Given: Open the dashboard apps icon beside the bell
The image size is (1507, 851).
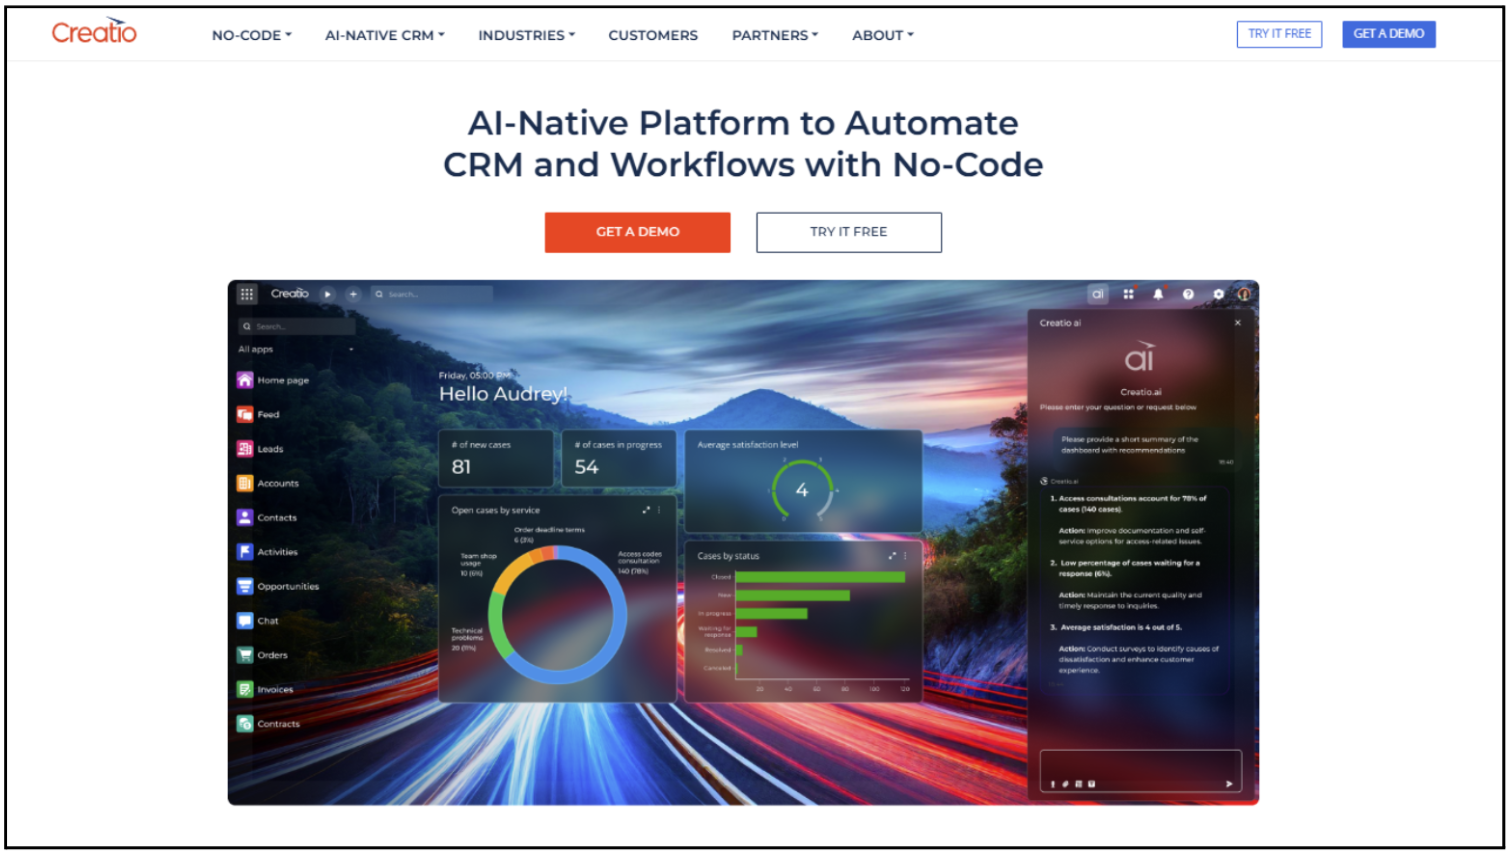Looking at the screenshot, I should point(1128,294).
